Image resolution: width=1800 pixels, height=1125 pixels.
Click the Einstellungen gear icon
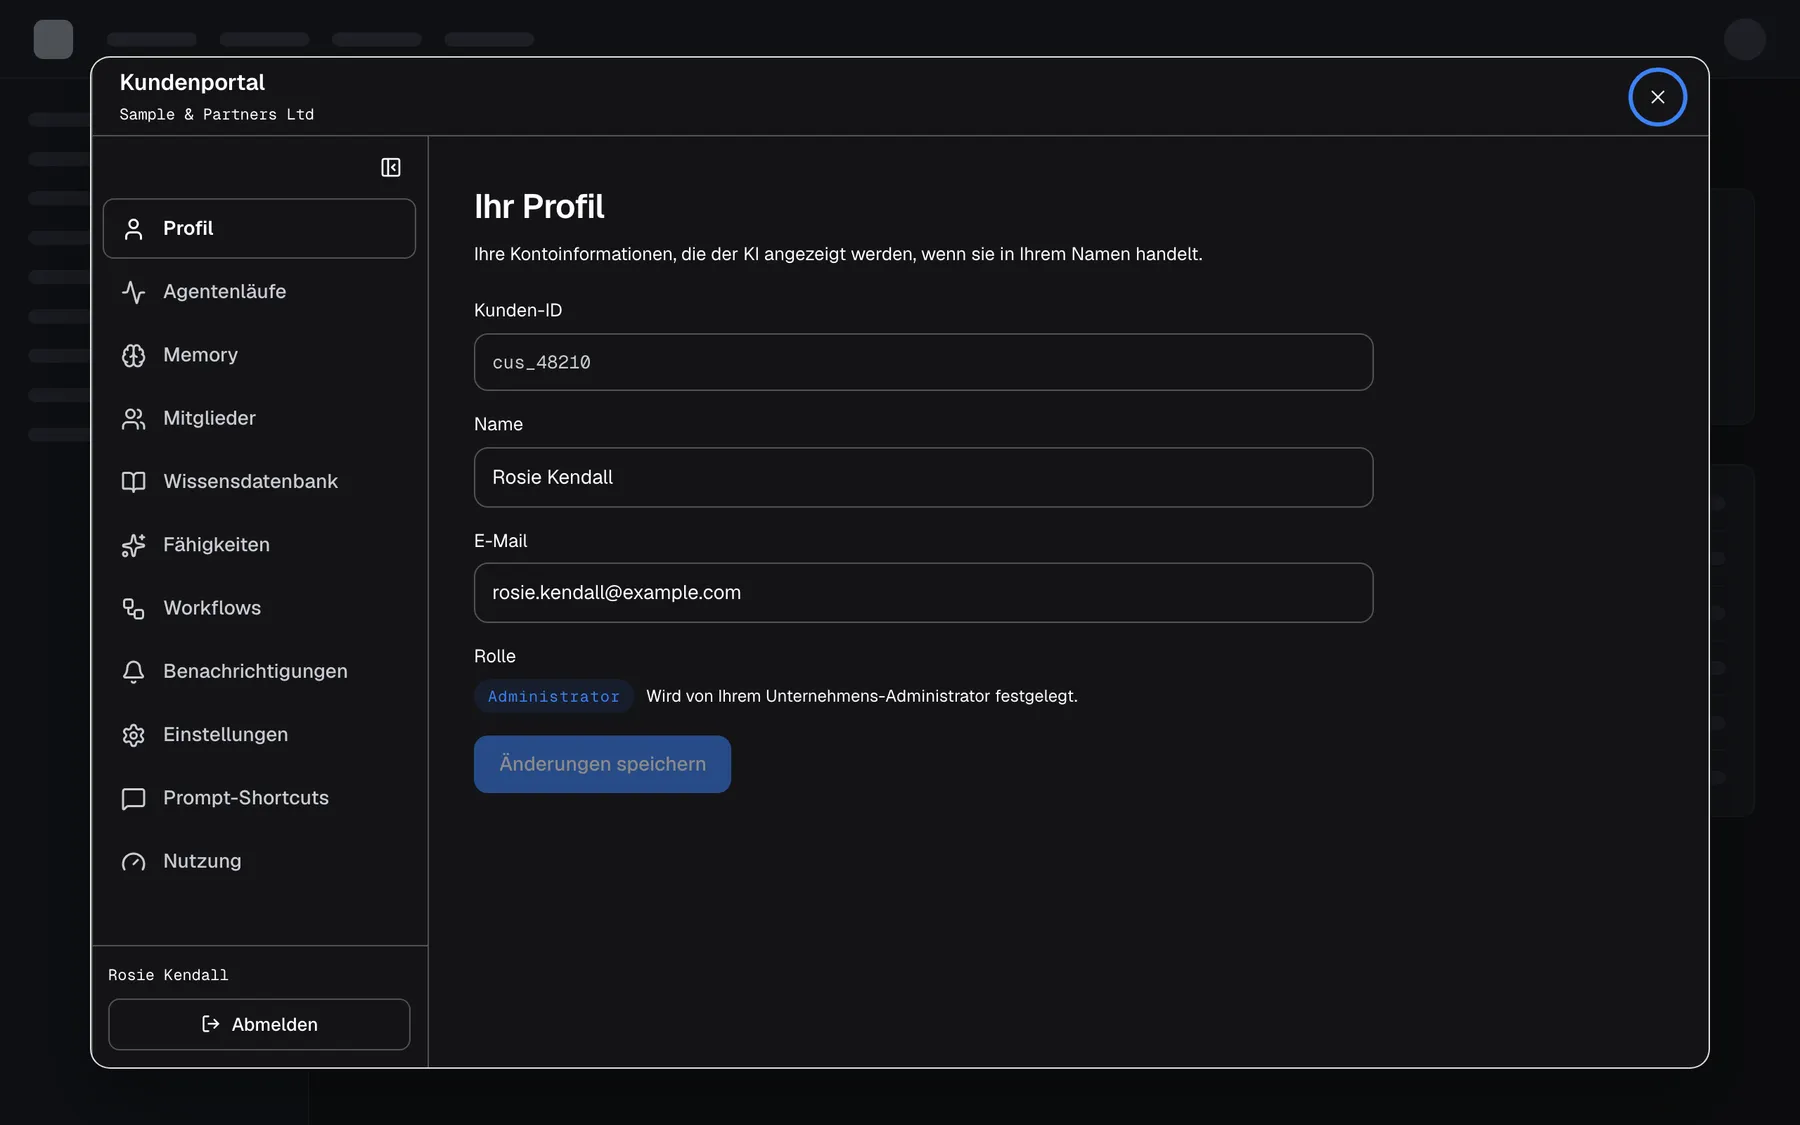133,735
